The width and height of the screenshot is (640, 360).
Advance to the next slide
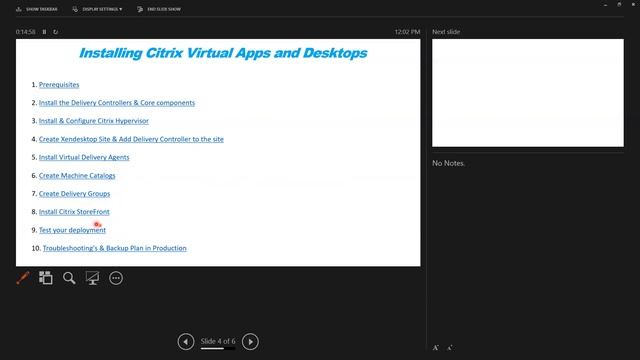point(250,342)
